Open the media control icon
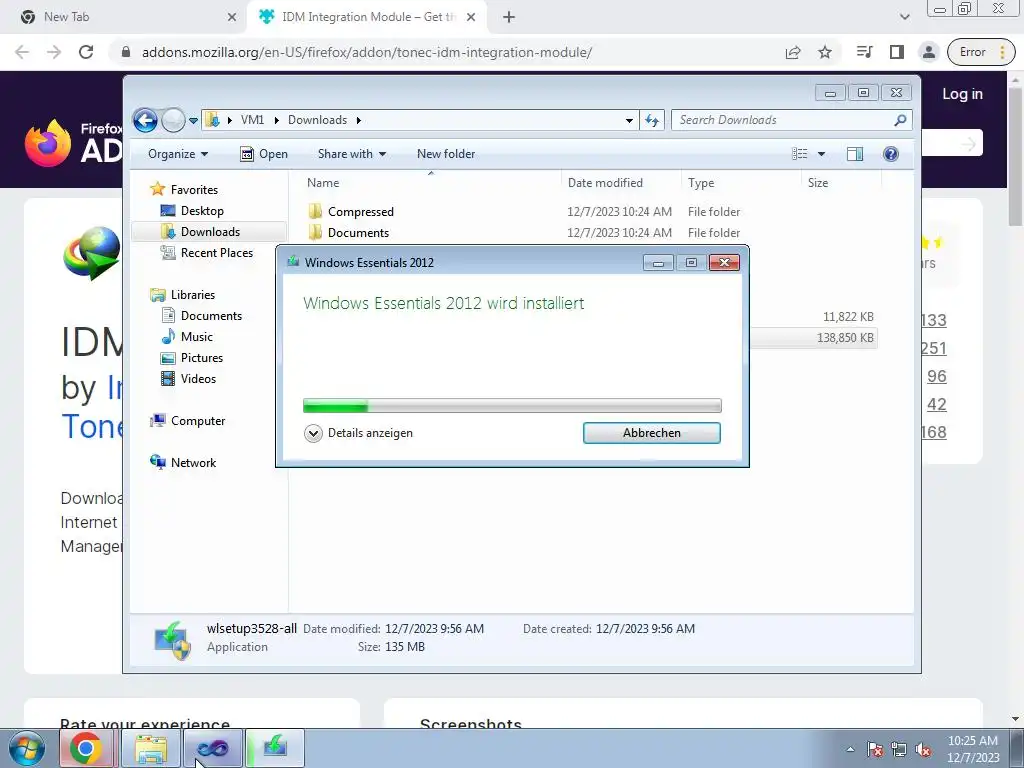The width and height of the screenshot is (1024, 768). coord(865,52)
